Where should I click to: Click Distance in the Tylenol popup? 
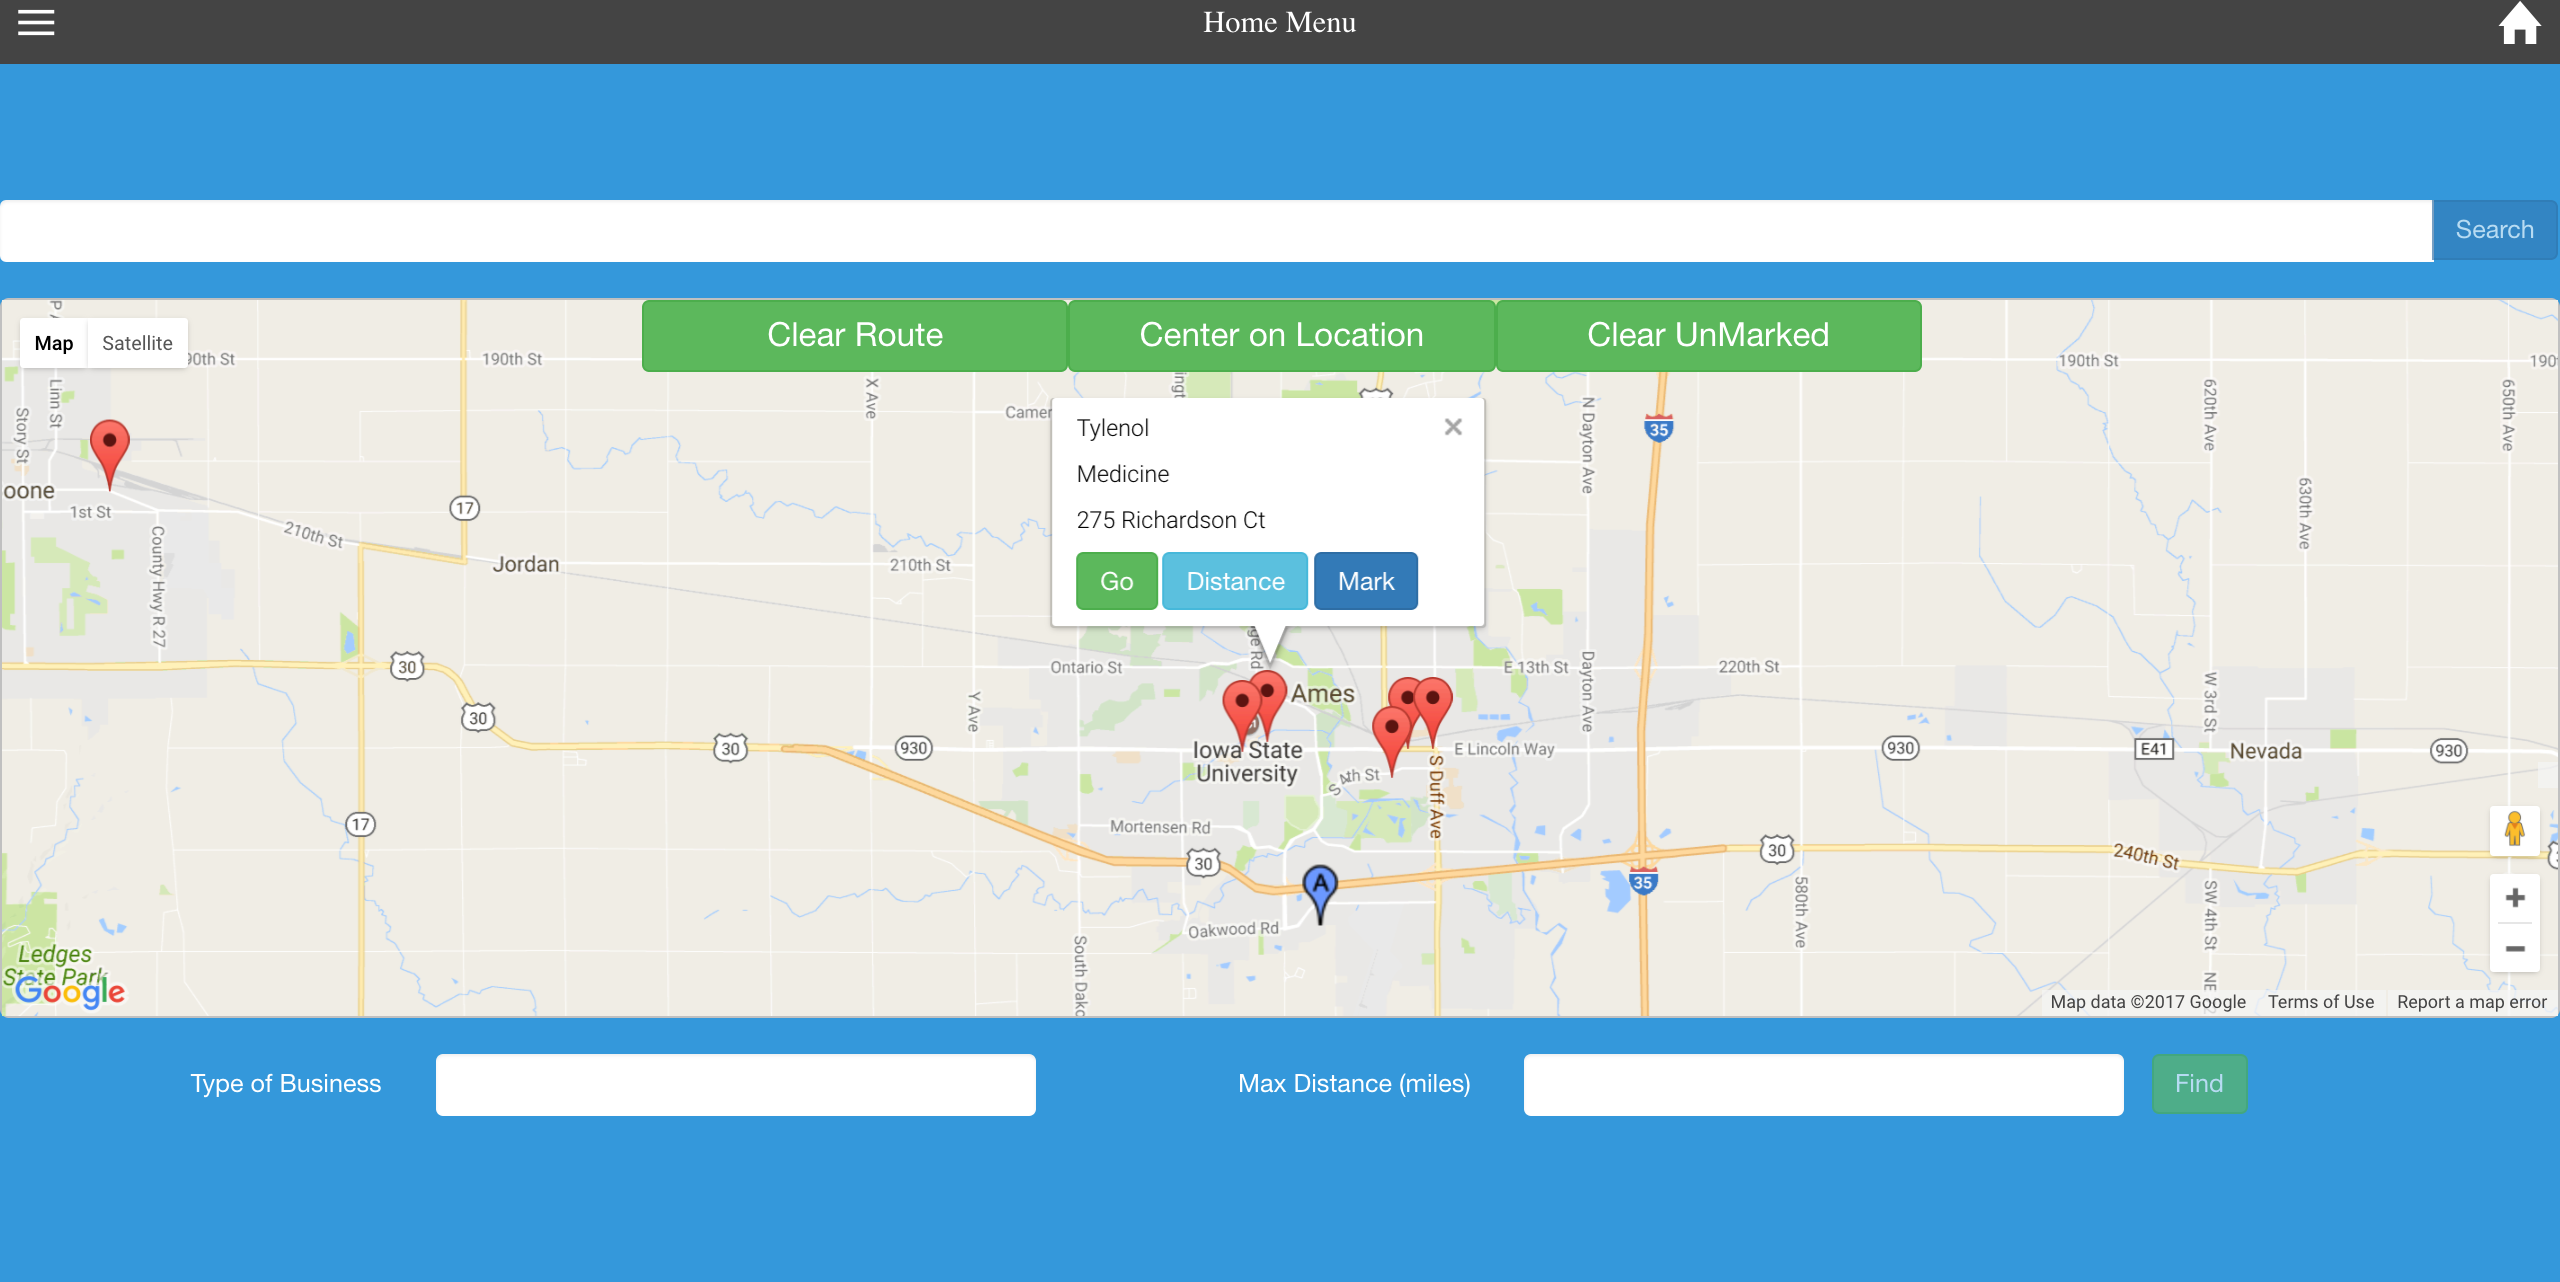coord(1235,581)
